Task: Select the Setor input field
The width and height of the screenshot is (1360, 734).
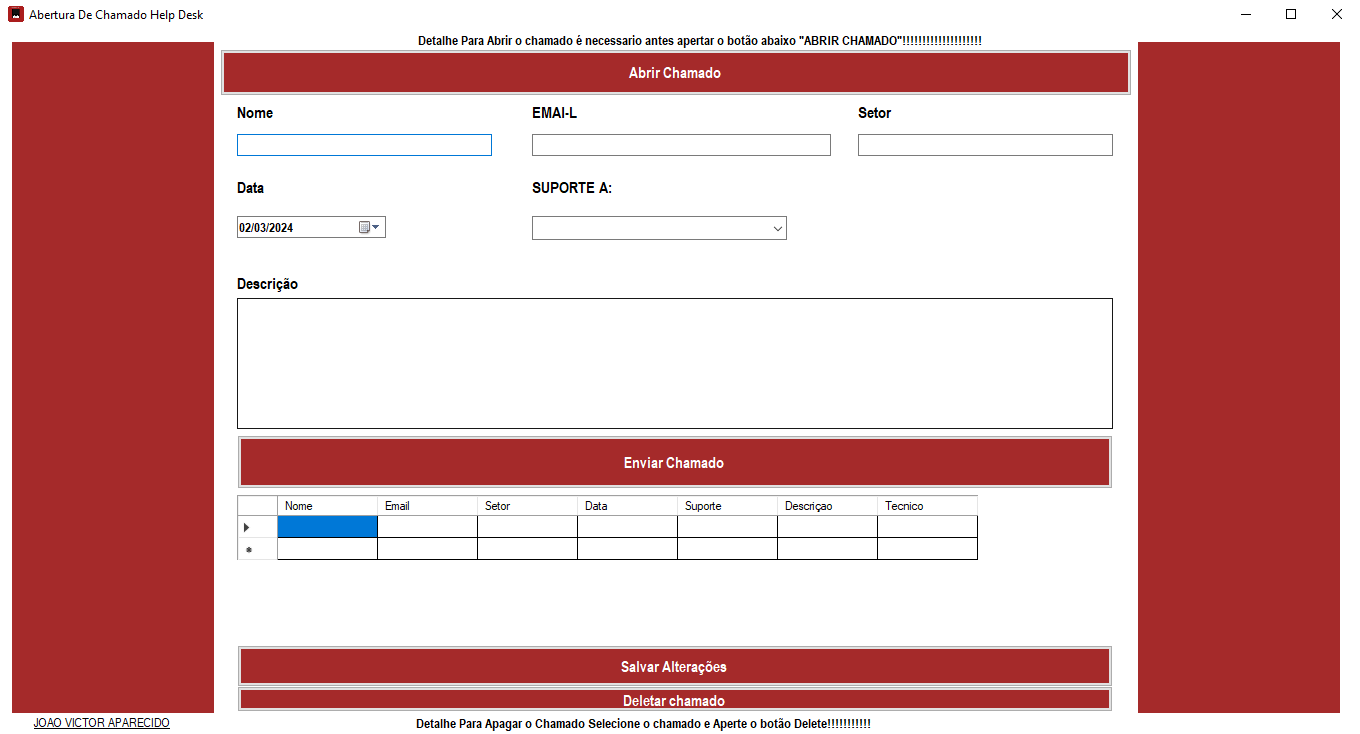Action: click(x=985, y=145)
